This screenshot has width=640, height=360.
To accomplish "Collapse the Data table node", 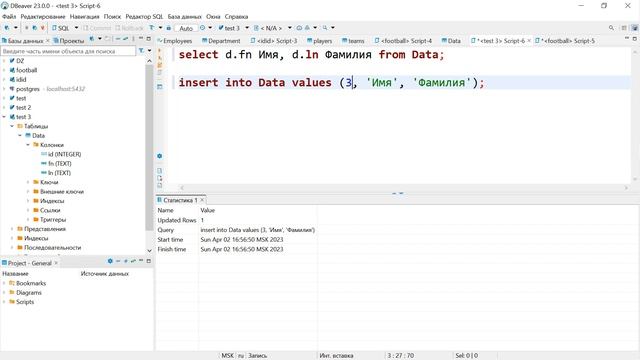I will coord(20,136).
